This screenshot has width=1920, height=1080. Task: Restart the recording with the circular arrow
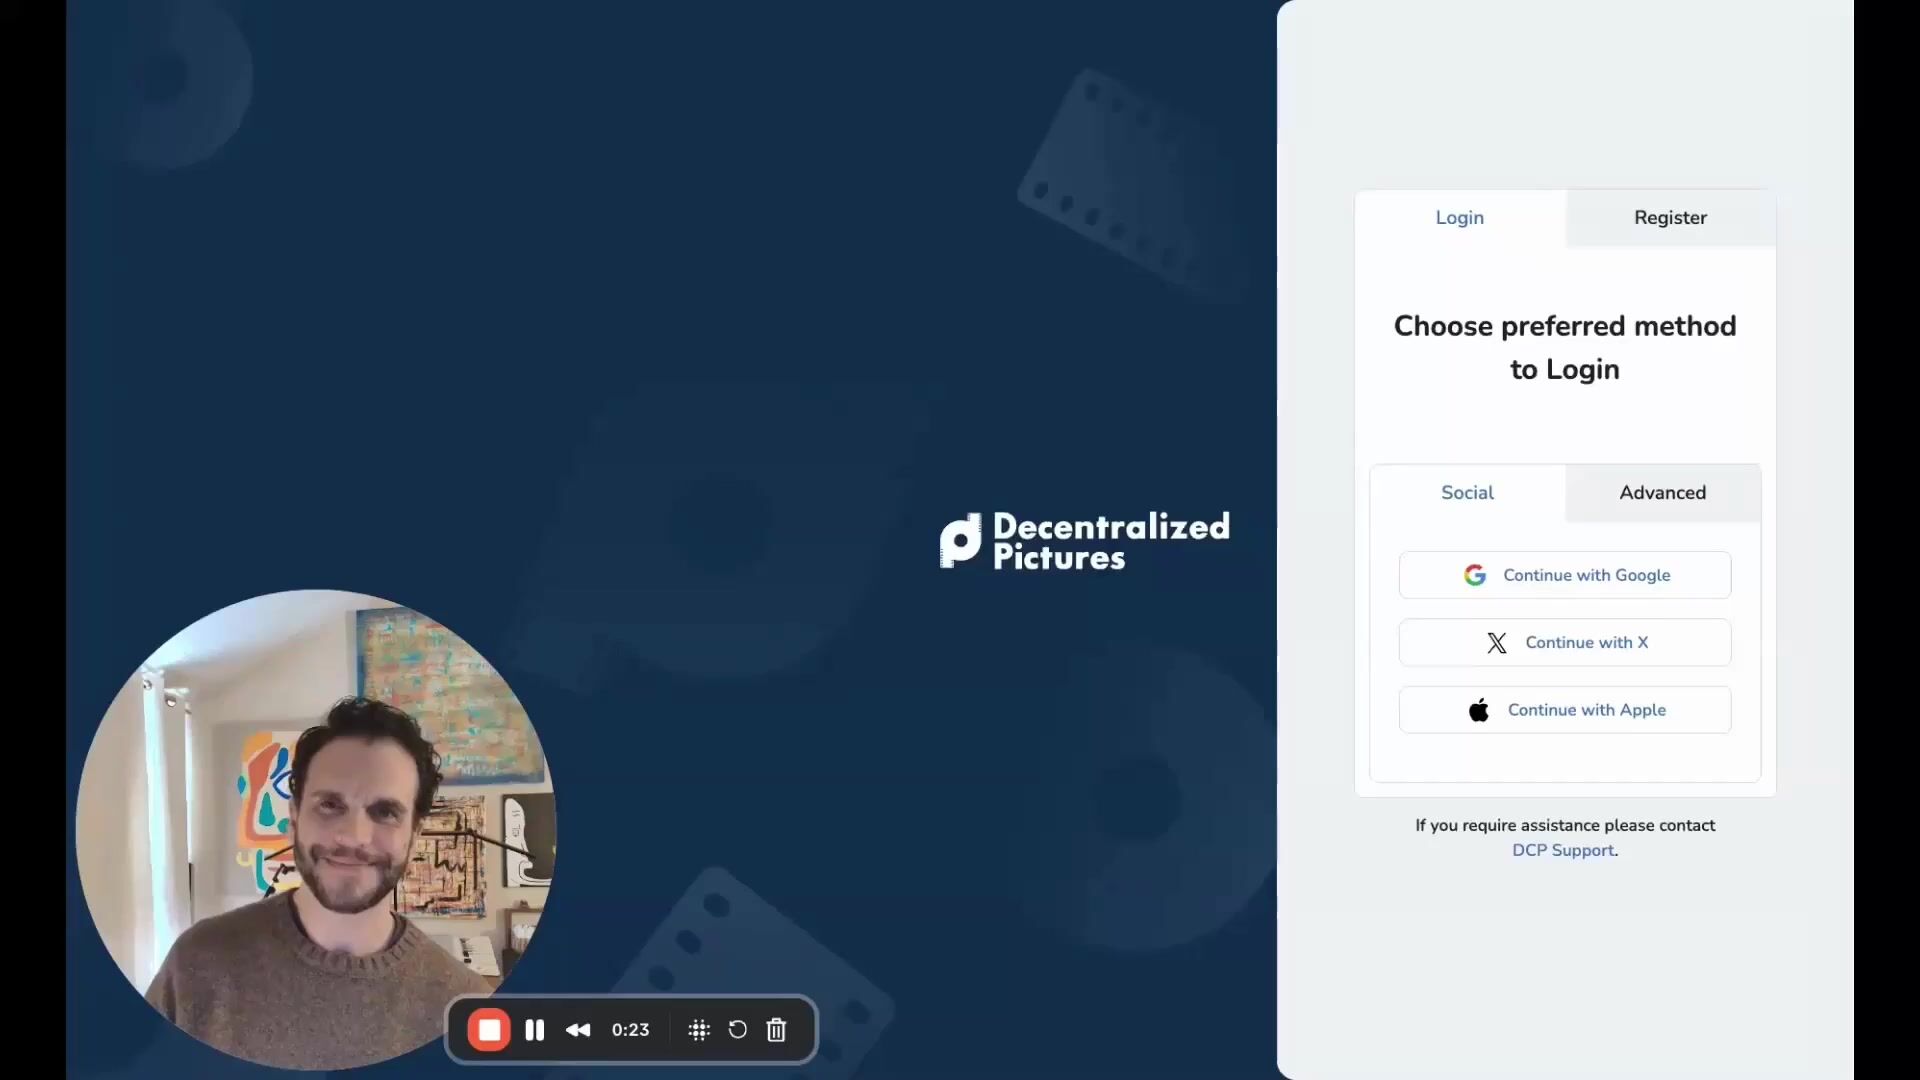coord(738,1030)
